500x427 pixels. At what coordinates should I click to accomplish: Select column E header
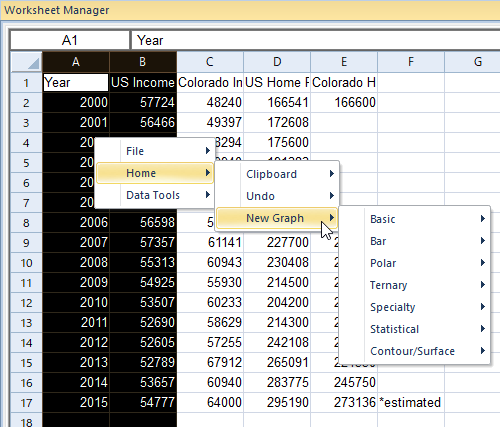(x=344, y=62)
